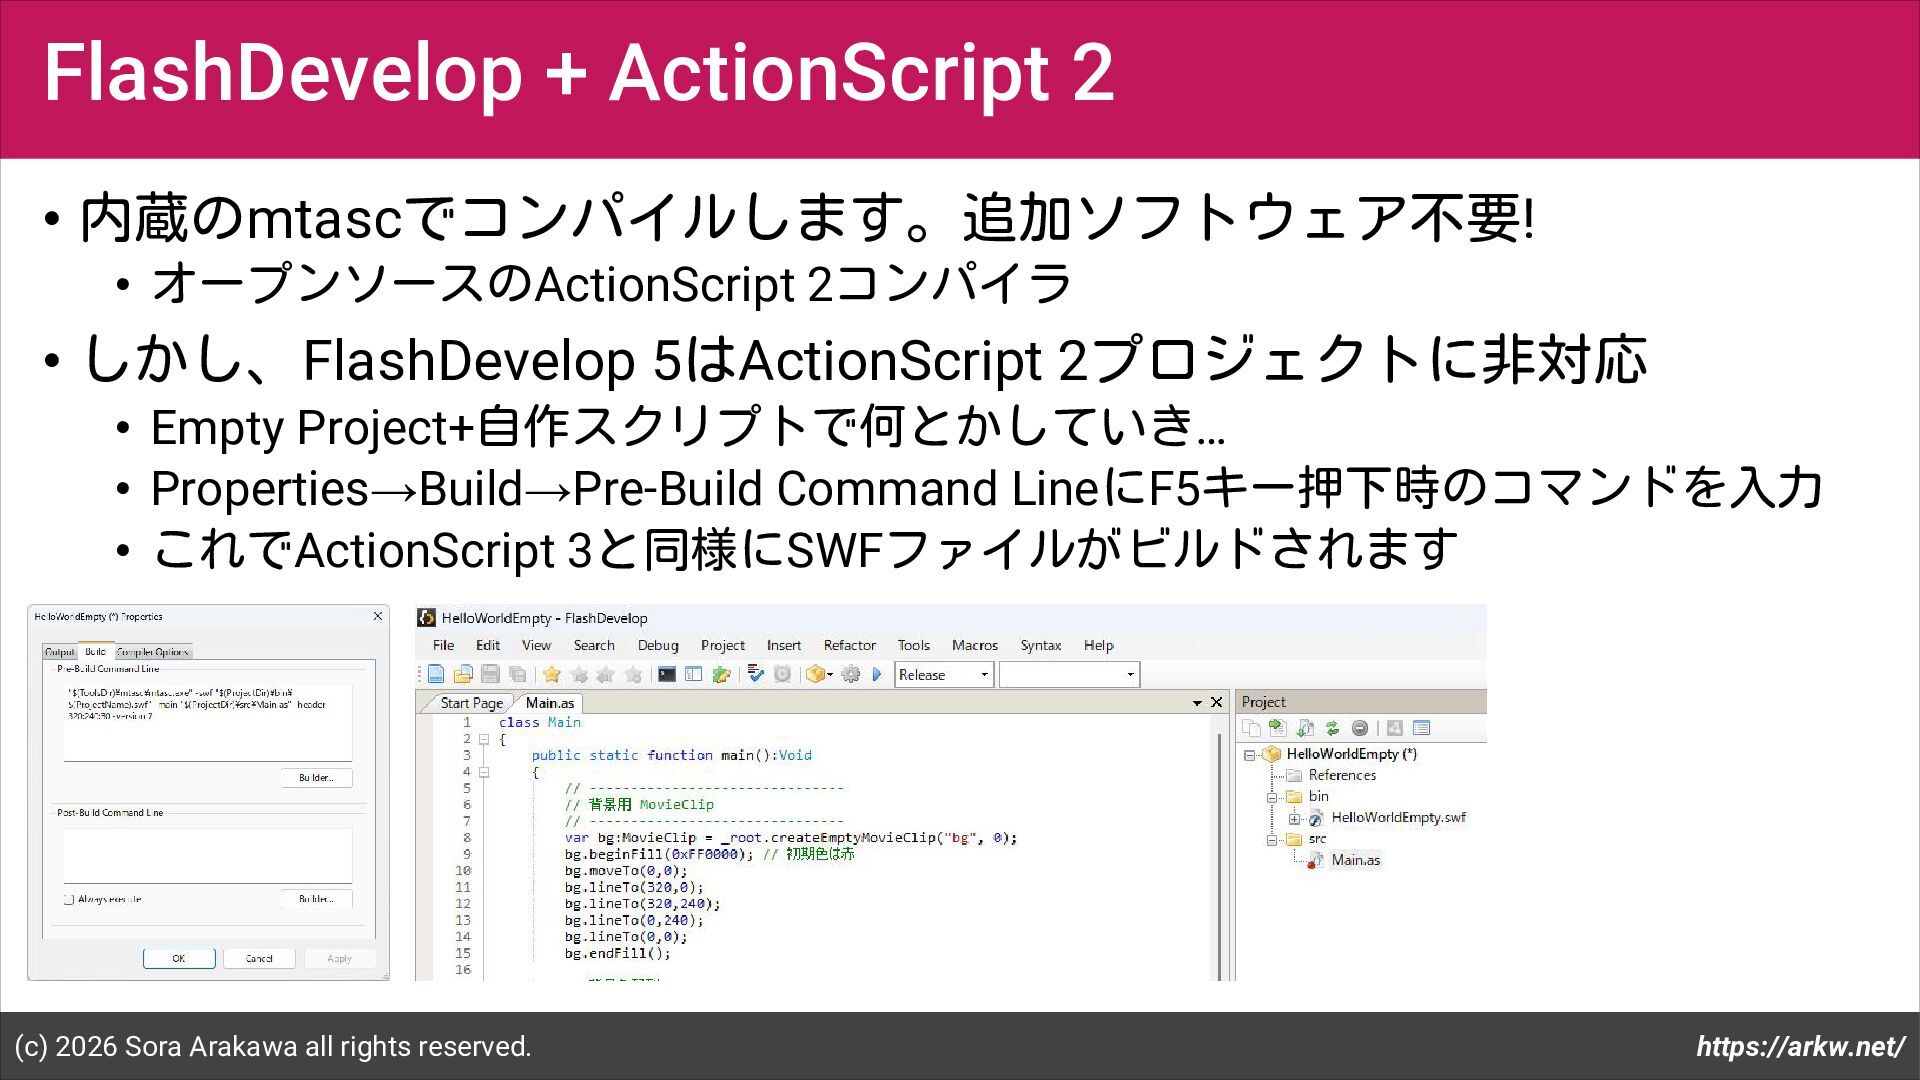Click the Save file toolbar icon
The image size is (1920, 1080).
click(490, 674)
